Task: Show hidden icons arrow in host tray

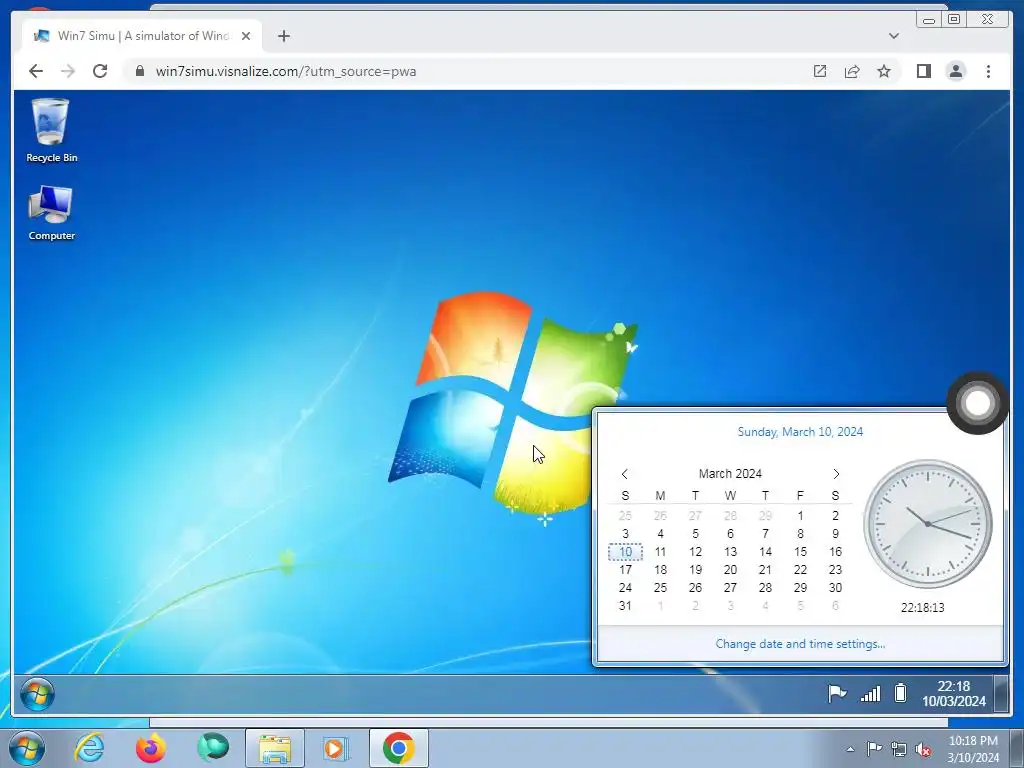Action: [850, 749]
